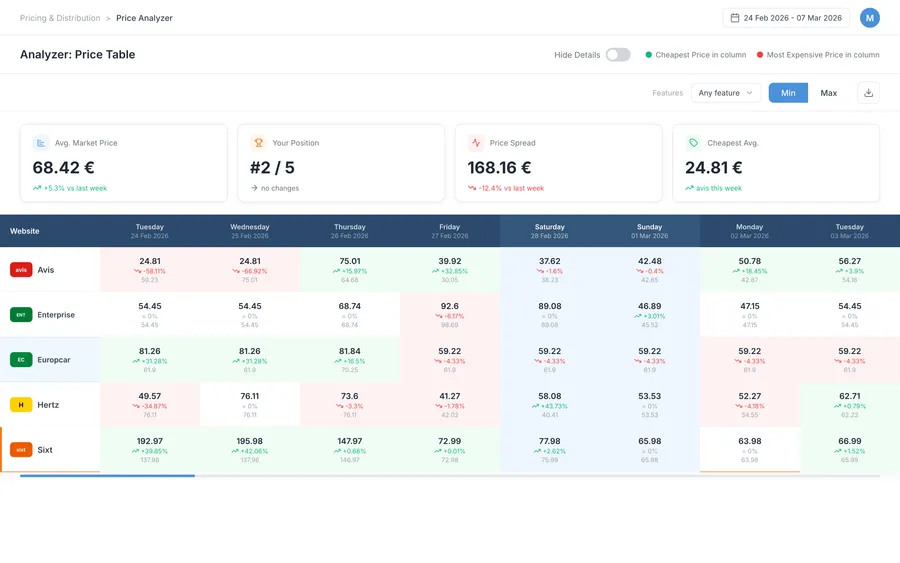Click Enterprise Saturday price 89.08
900x563 pixels.
(549, 306)
